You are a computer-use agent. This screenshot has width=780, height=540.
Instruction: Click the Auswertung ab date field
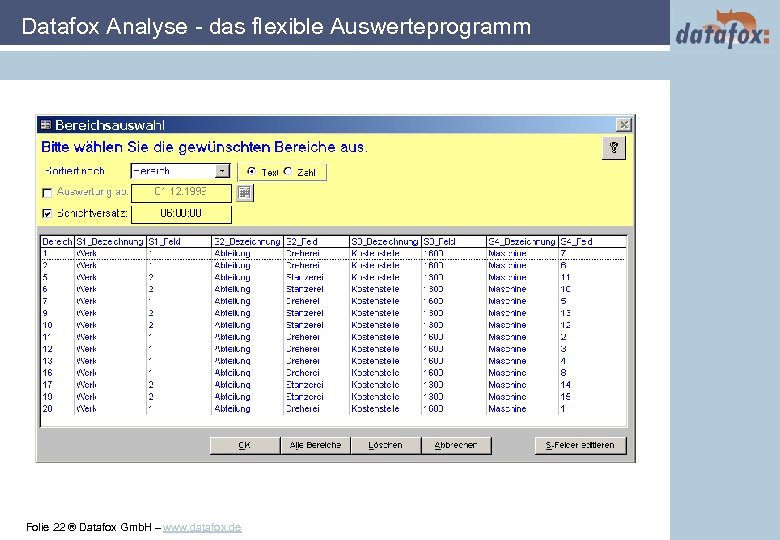click(x=181, y=193)
